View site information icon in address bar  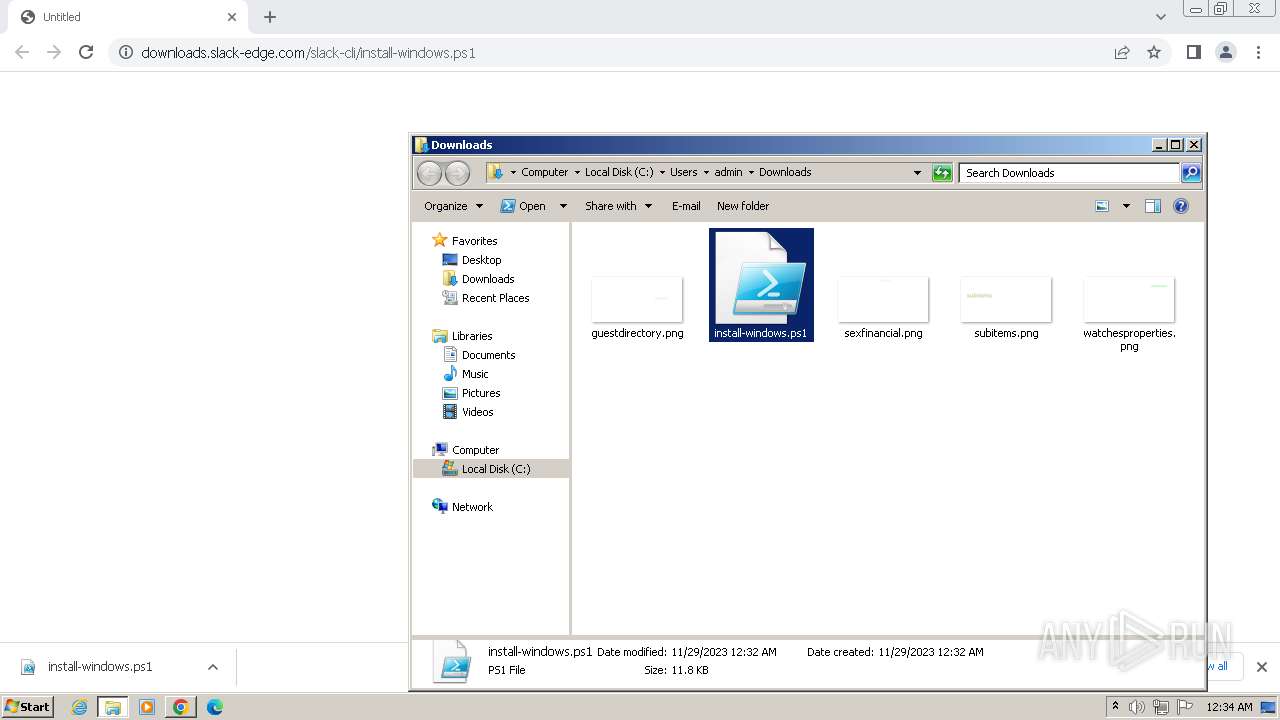click(x=126, y=52)
